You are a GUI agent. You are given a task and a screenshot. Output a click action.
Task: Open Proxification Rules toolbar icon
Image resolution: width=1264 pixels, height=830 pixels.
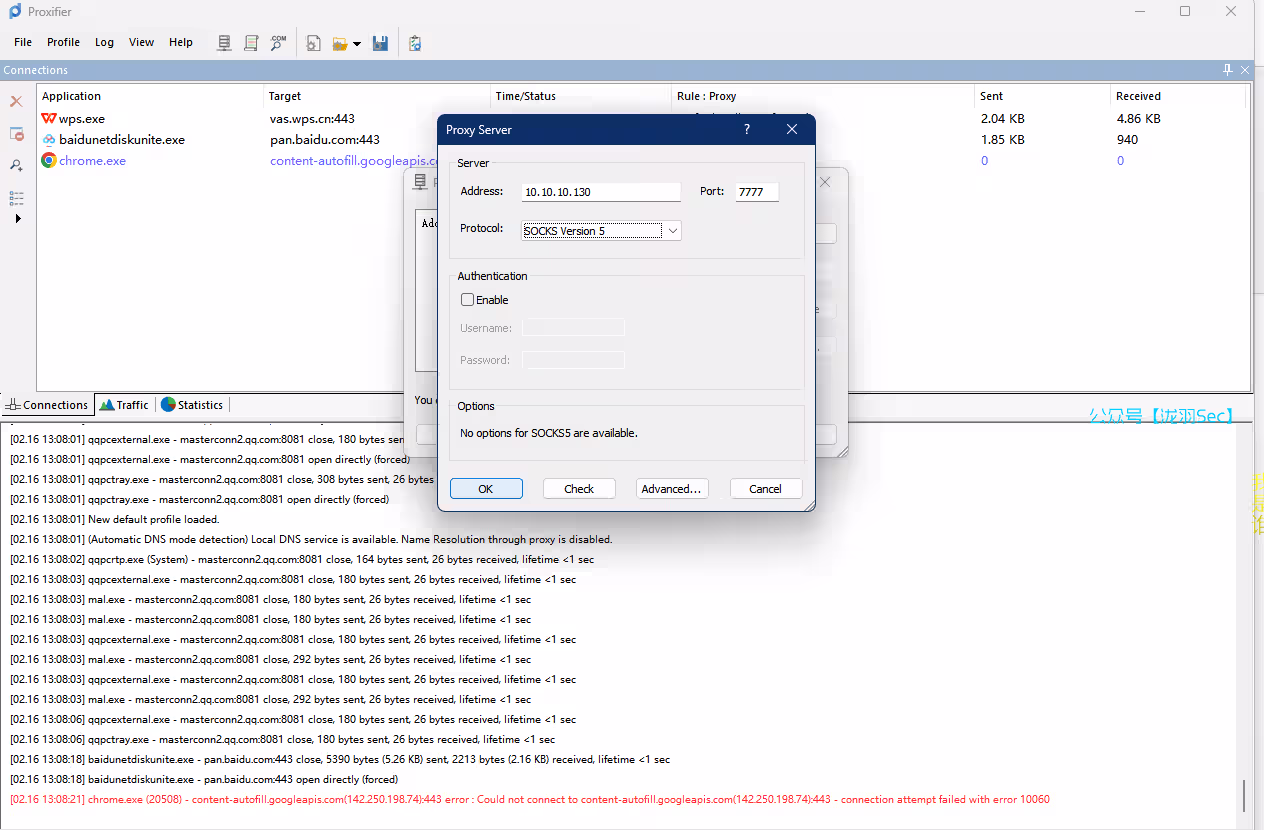pos(252,43)
